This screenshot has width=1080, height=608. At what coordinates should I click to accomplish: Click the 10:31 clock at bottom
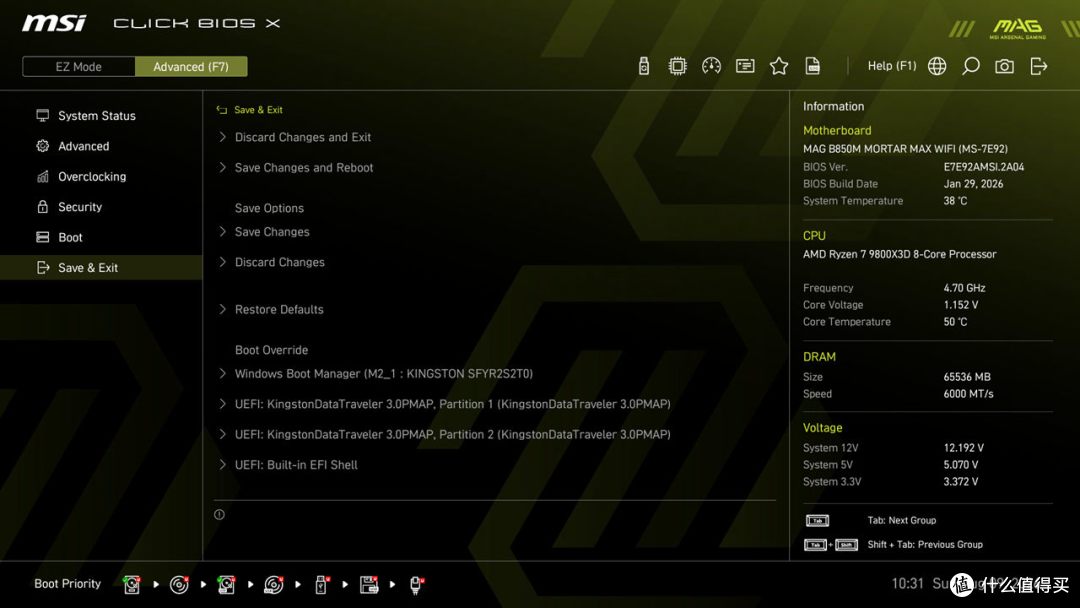(x=907, y=584)
